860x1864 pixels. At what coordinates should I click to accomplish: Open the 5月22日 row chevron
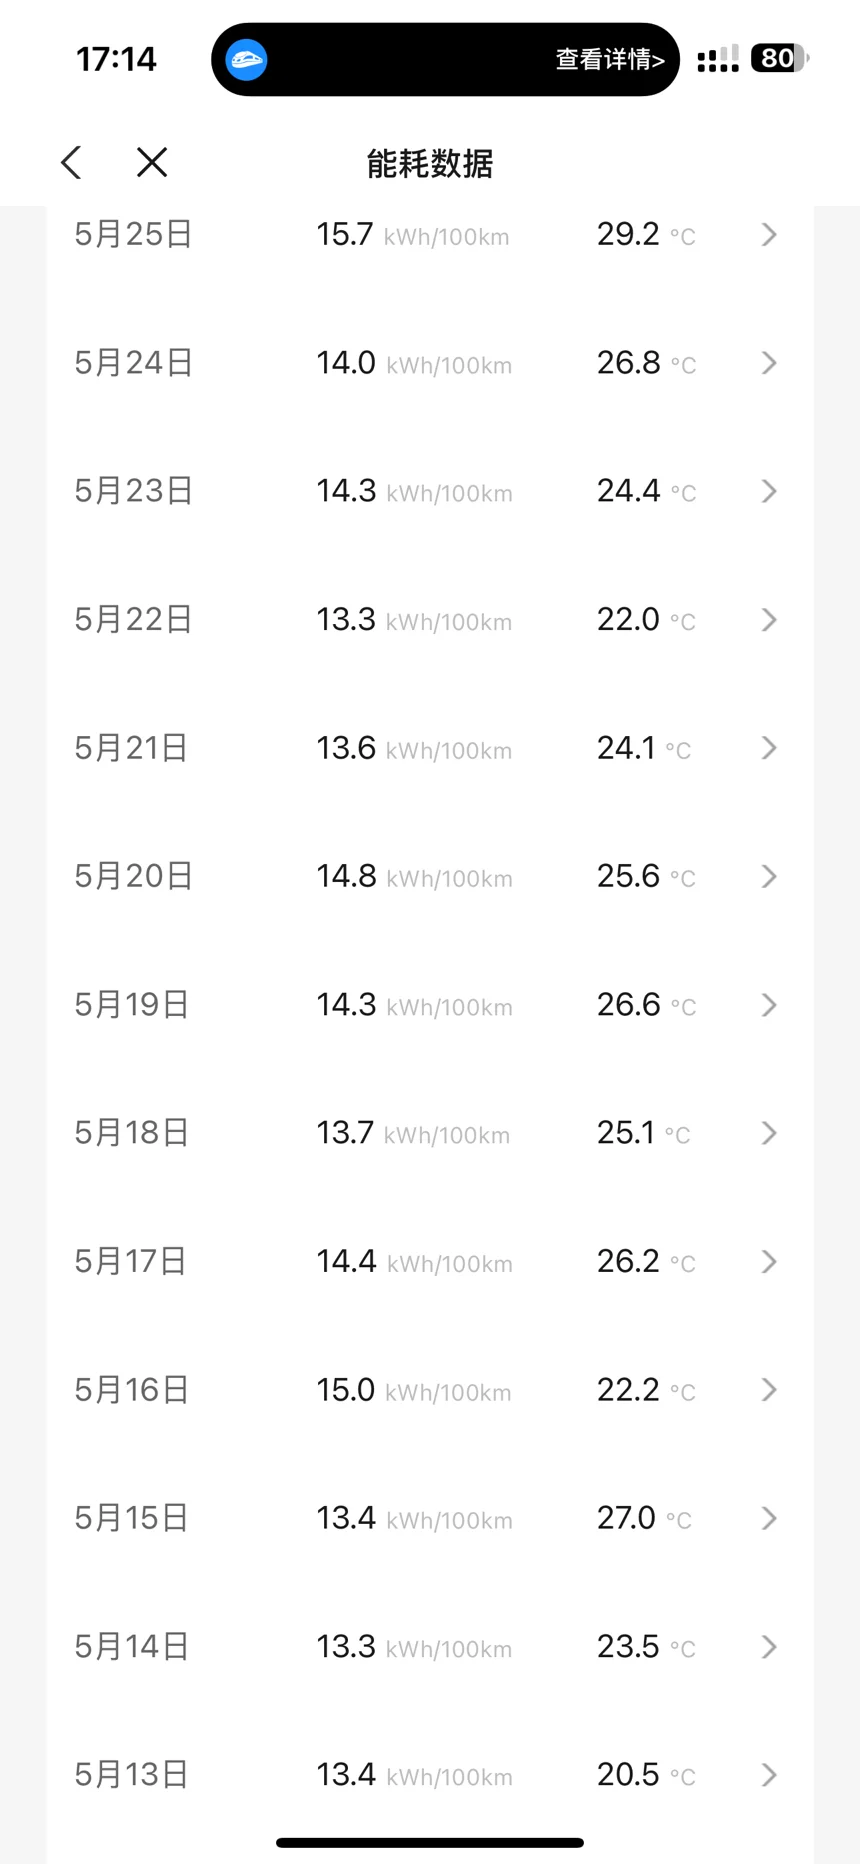click(769, 620)
